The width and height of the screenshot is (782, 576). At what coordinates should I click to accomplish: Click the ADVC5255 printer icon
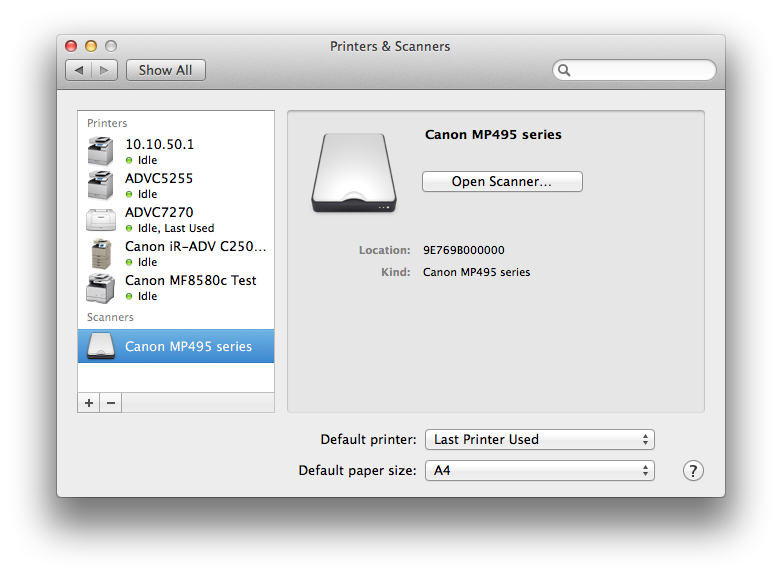[x=101, y=185]
